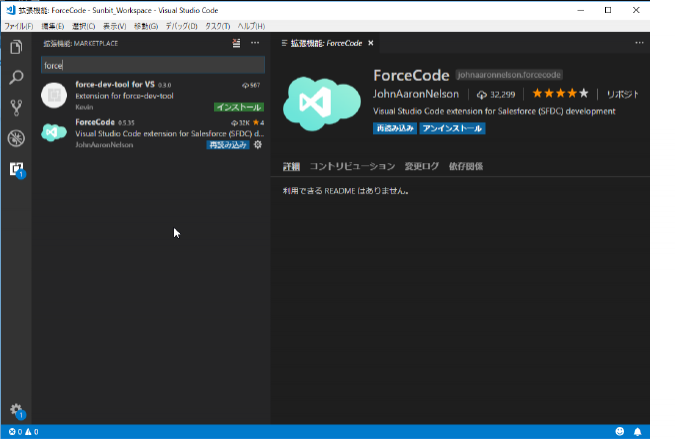Viewport: 675px width, 439px height.
Task: Click the JohnAaronNelson publisher link
Action: pyautogui.click(x=416, y=94)
